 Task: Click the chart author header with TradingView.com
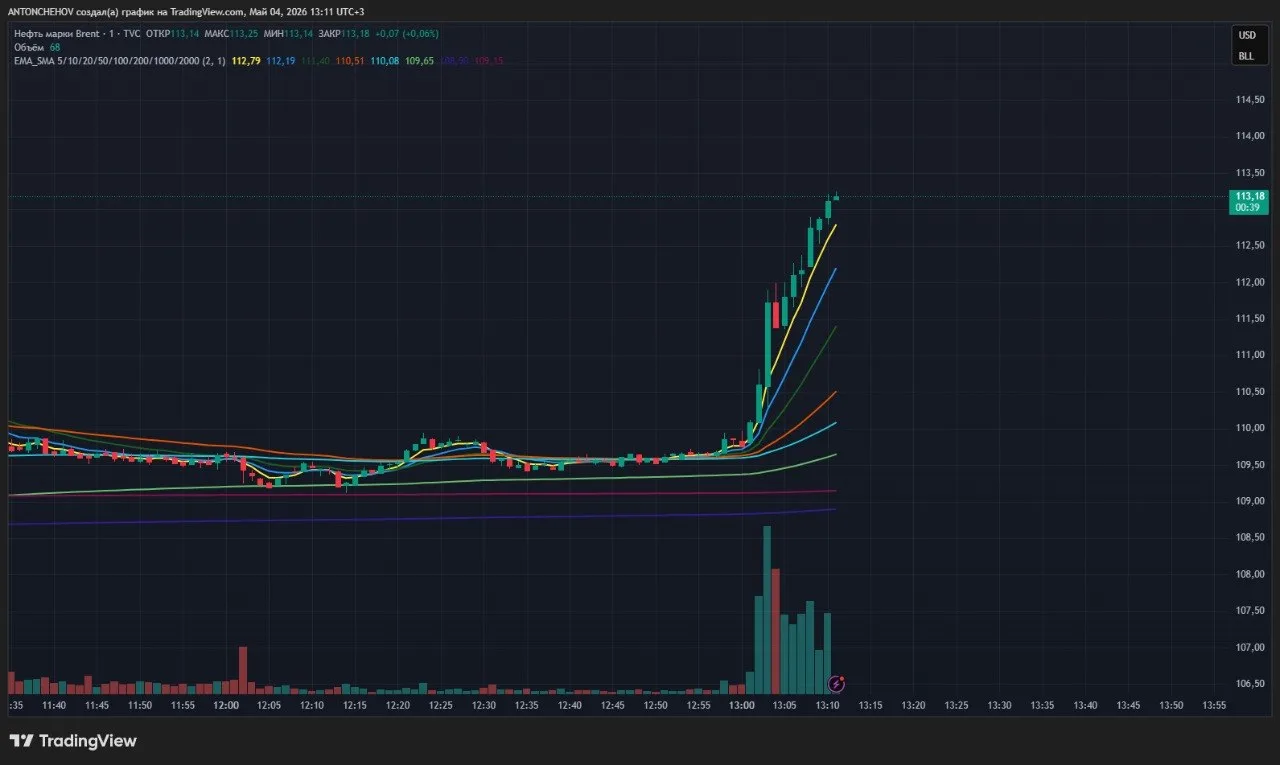coord(186,11)
